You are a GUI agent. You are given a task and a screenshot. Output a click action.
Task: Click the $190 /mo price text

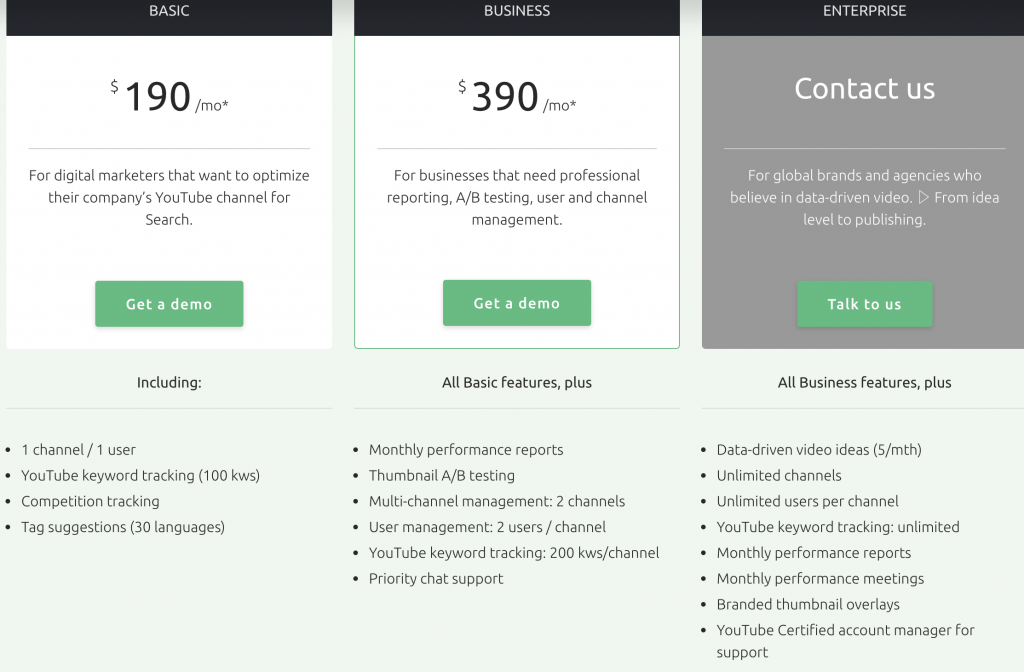[169, 97]
